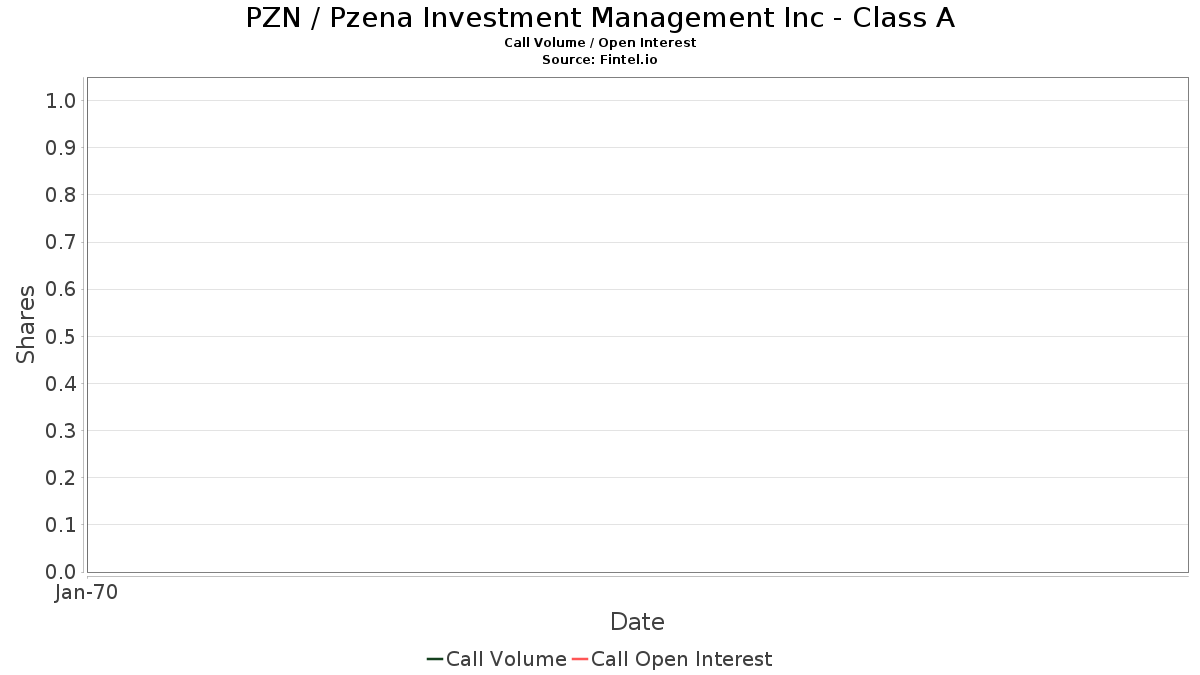Click the 0.9 y-axis tick label
Image resolution: width=1200 pixels, height=675 pixels.
61,147
